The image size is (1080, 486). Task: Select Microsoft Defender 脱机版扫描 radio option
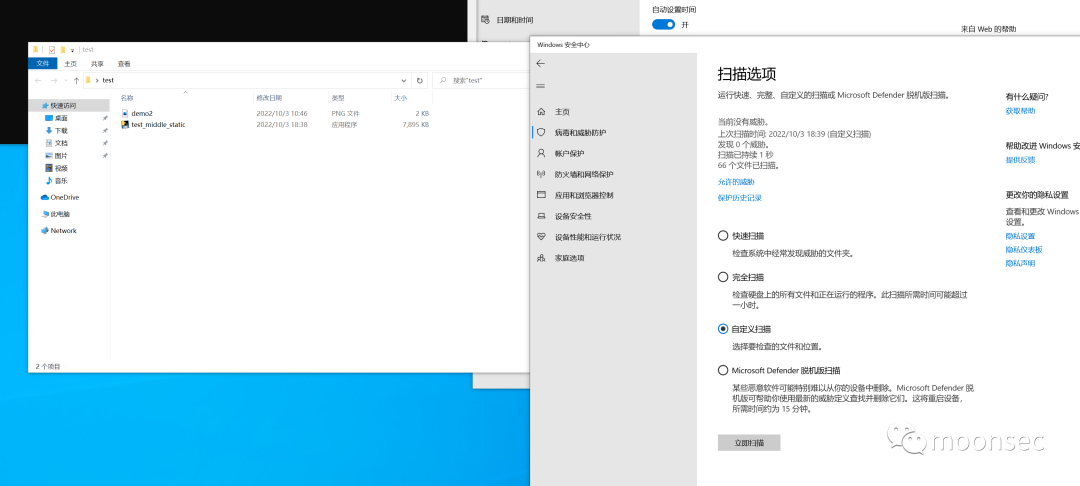(x=723, y=370)
